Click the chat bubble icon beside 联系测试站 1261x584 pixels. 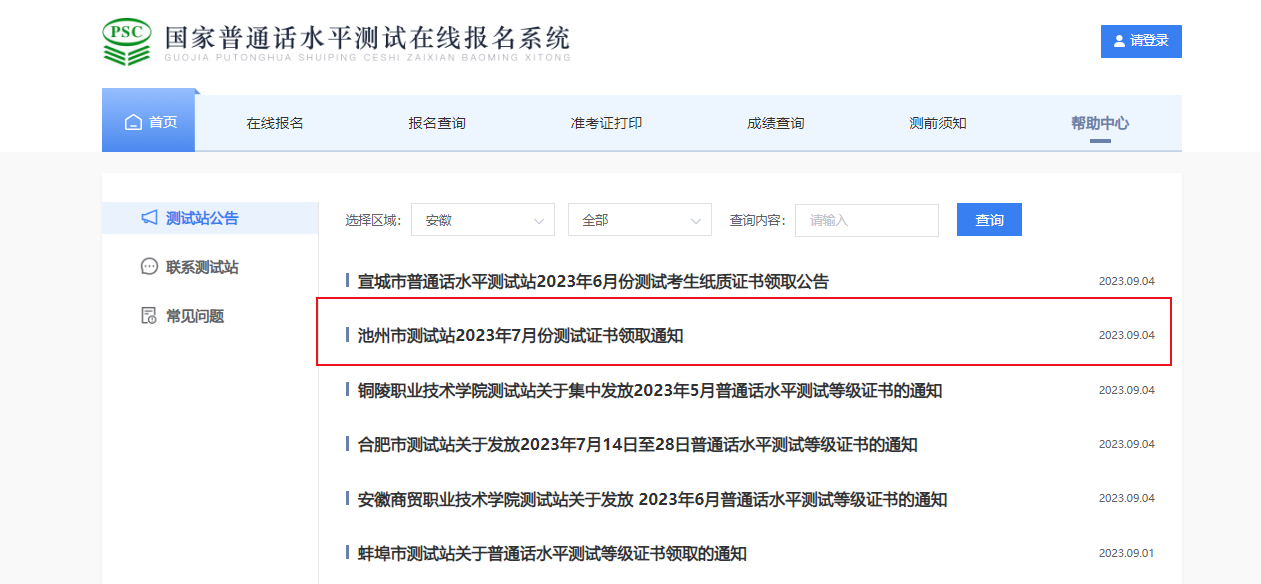click(149, 267)
